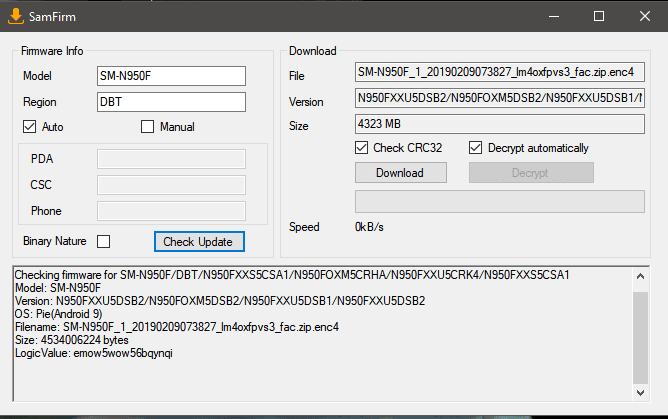Focus the Region field containing DBT
Viewport: 668px width, 419px height.
tap(171, 102)
